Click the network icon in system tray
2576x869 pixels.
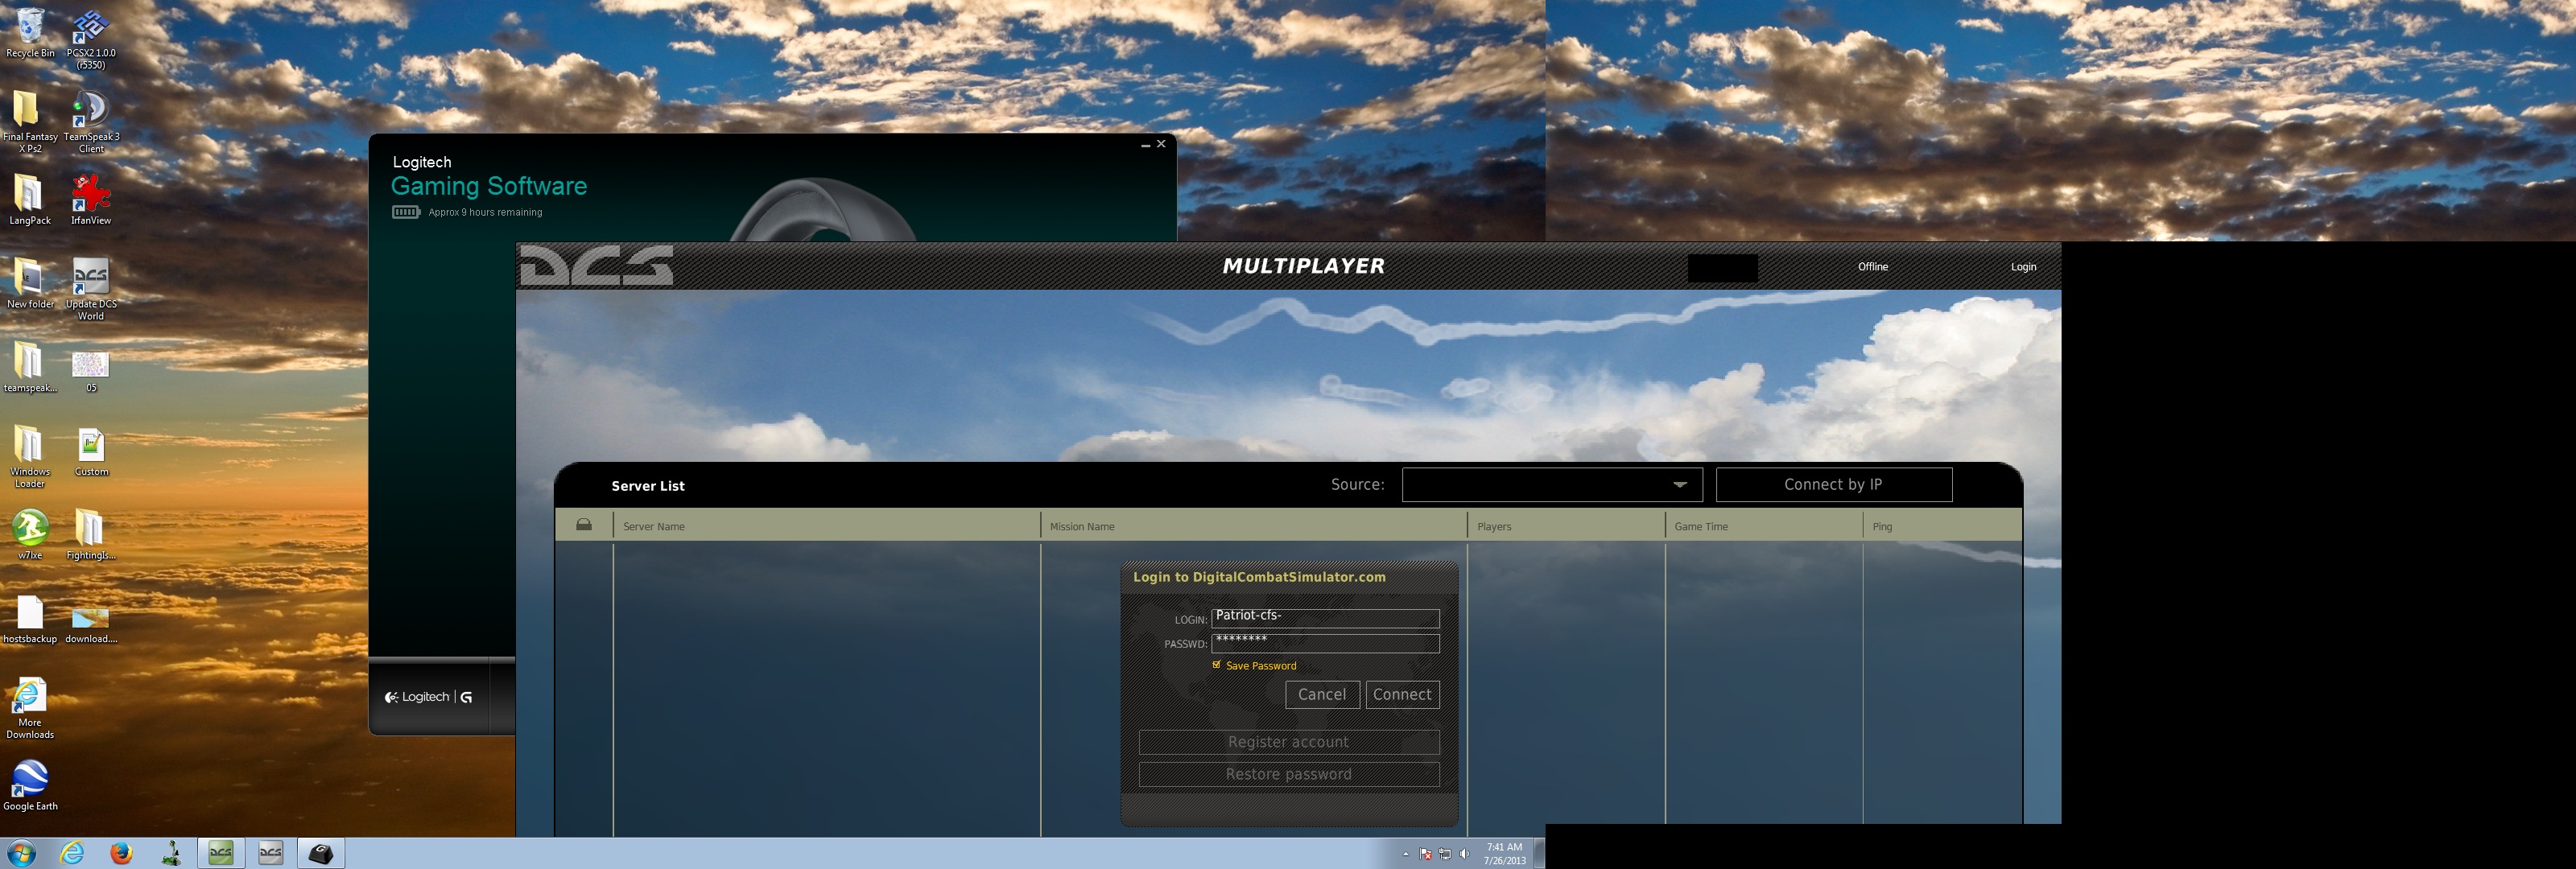tap(1445, 854)
